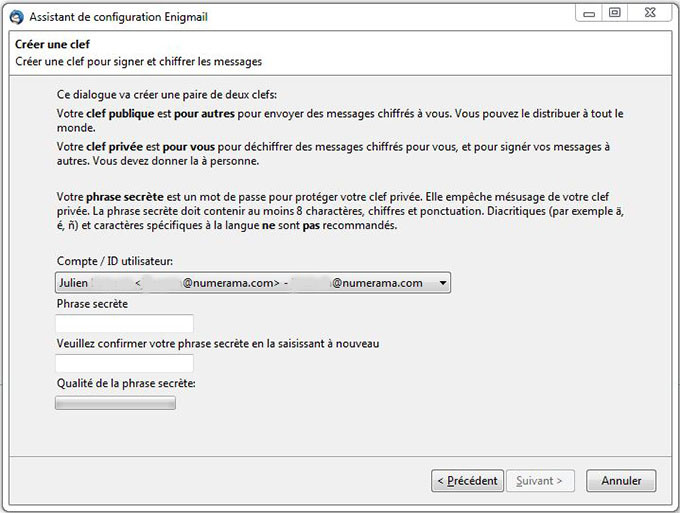Minimize the Enigmail assistant window
This screenshot has height=513, width=680.
coord(589,13)
